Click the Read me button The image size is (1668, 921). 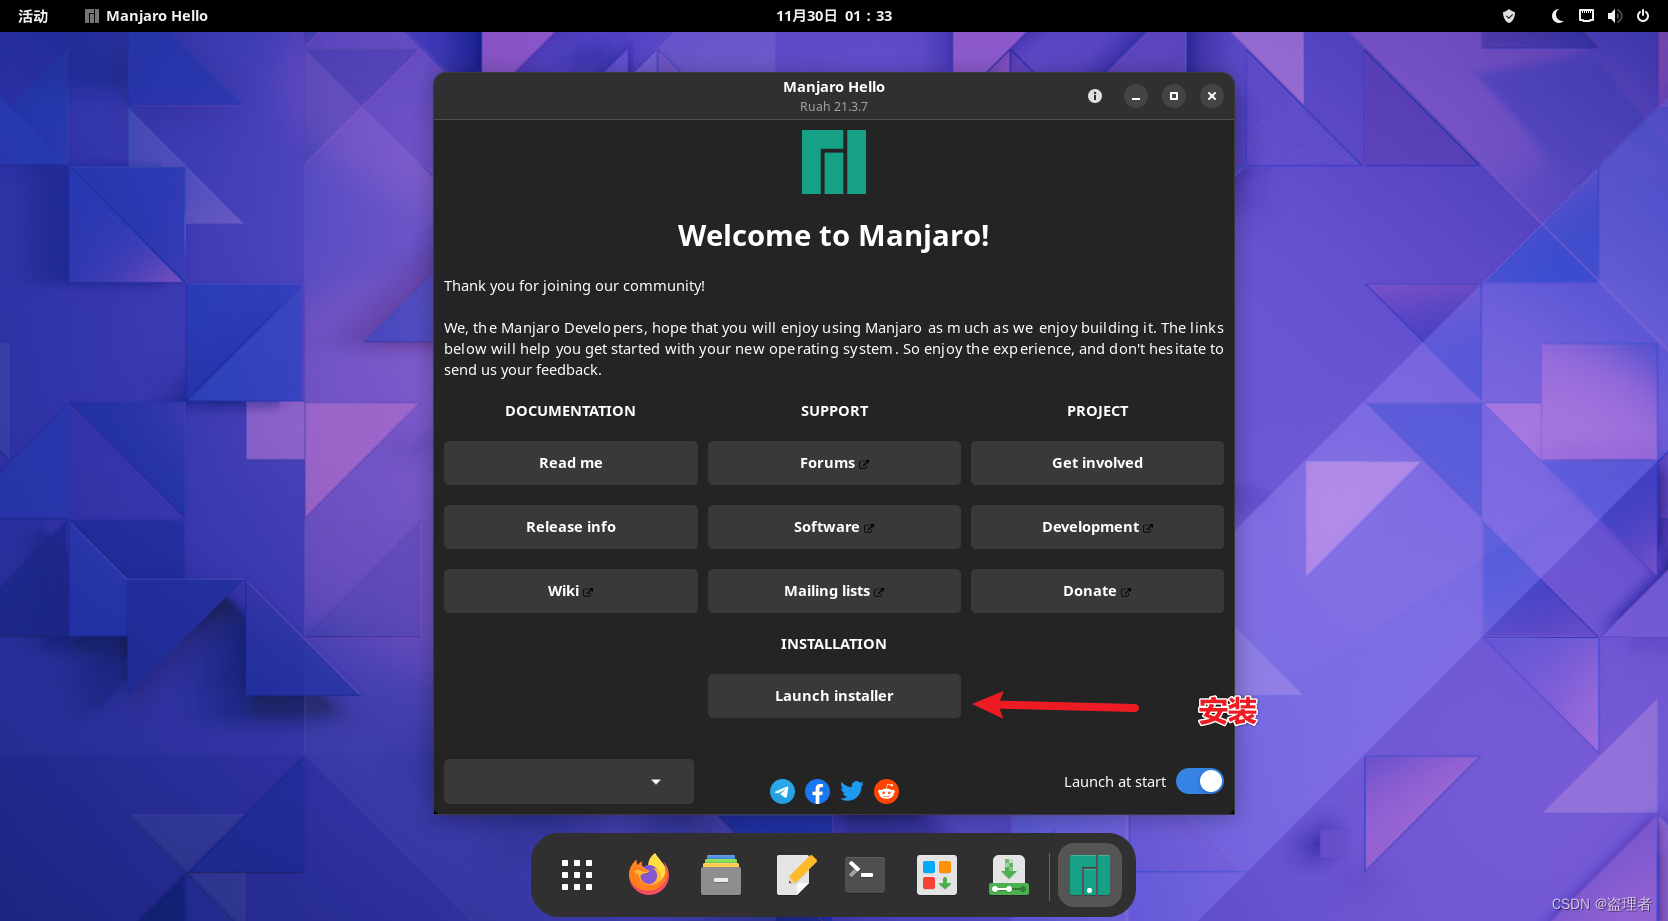click(x=571, y=463)
